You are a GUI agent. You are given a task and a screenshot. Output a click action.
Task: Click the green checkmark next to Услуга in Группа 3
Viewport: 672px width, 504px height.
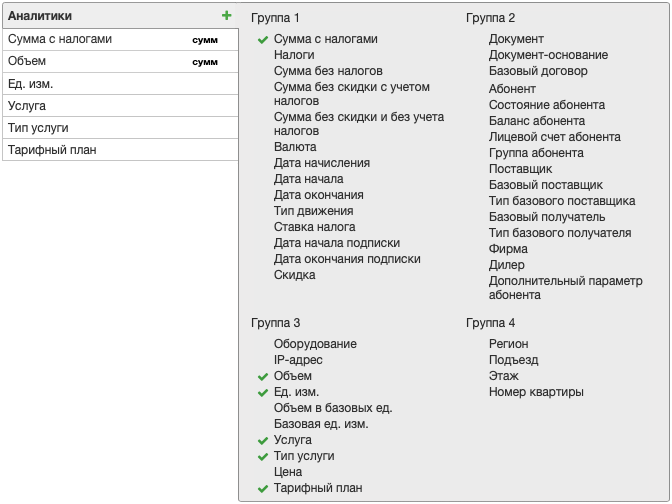click(263, 441)
